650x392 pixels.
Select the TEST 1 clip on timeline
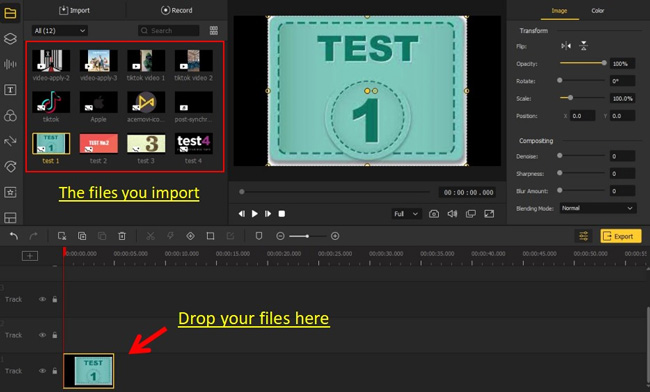(x=89, y=371)
